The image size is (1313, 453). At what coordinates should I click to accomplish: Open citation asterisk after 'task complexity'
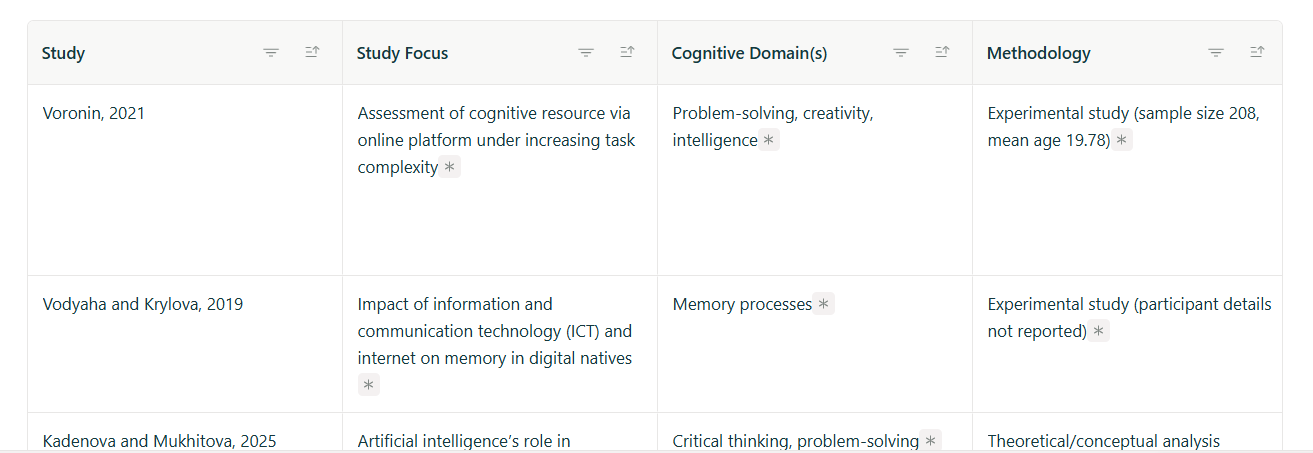point(450,168)
